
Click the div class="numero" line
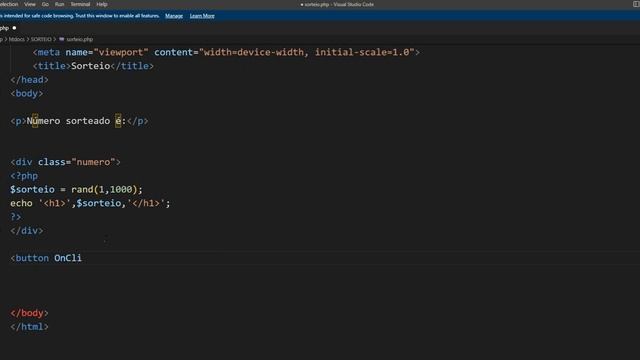point(65,162)
